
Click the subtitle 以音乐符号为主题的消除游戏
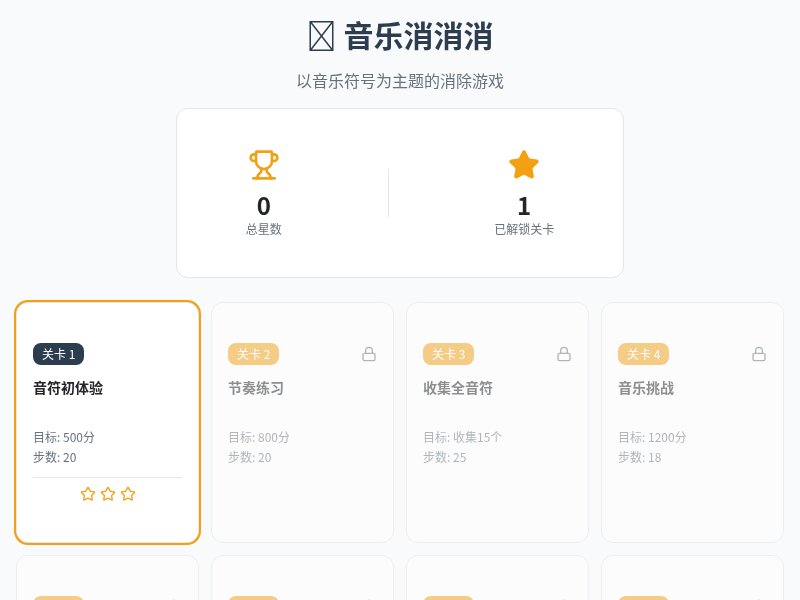point(400,81)
